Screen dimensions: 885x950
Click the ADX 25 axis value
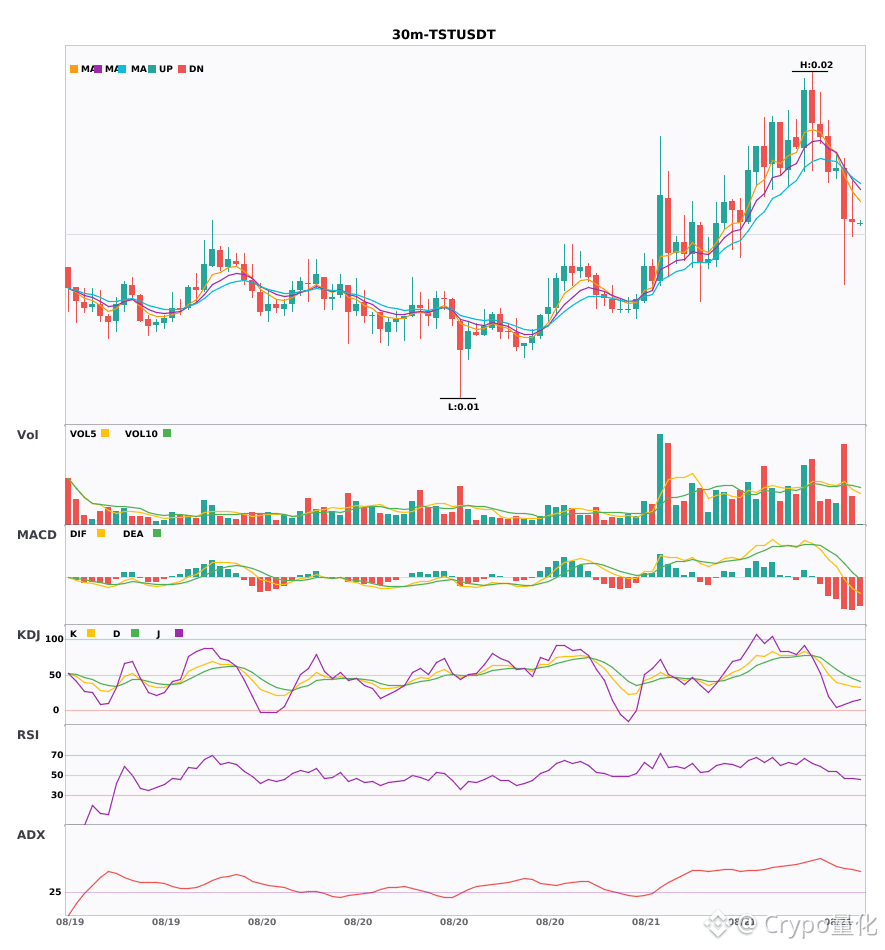(55, 892)
